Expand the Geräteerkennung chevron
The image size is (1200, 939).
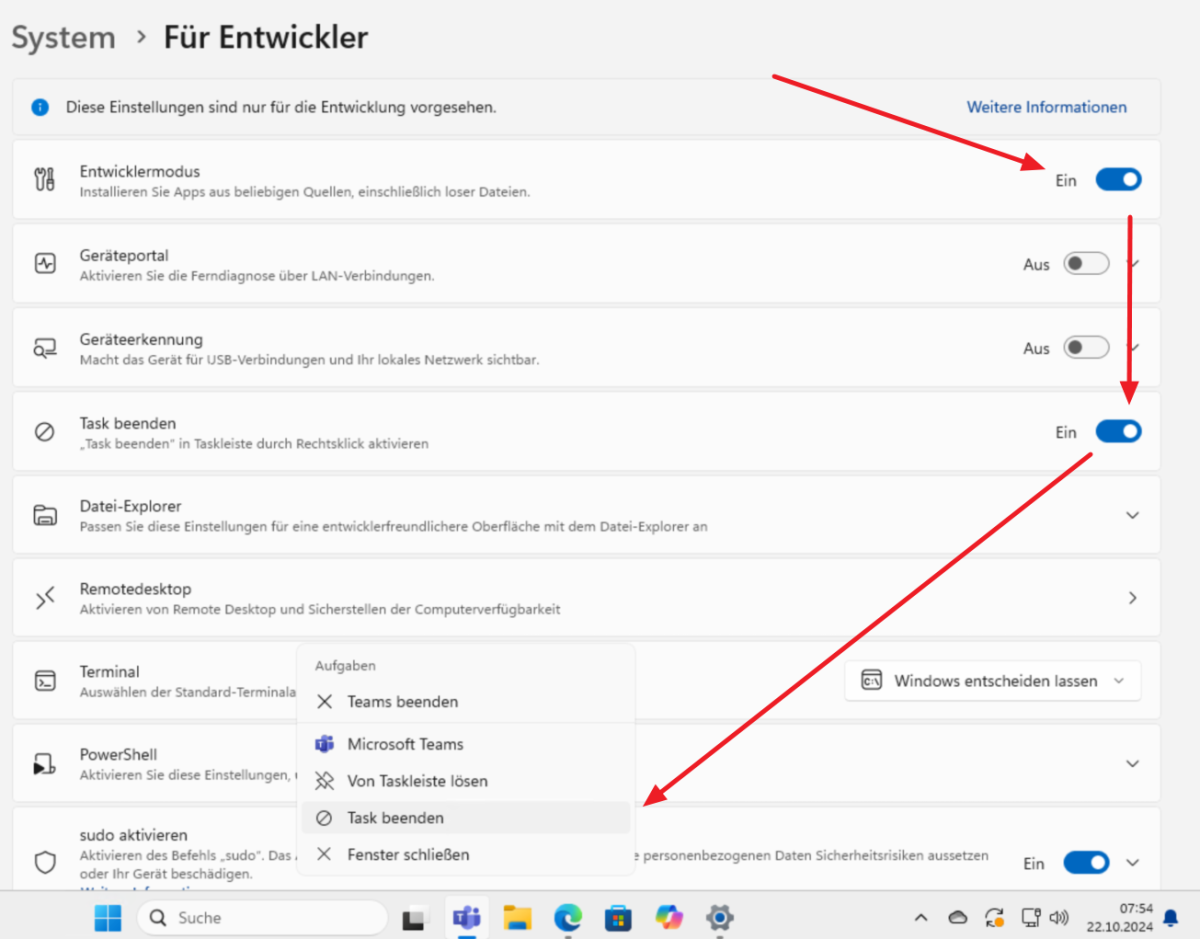[x=1132, y=348]
